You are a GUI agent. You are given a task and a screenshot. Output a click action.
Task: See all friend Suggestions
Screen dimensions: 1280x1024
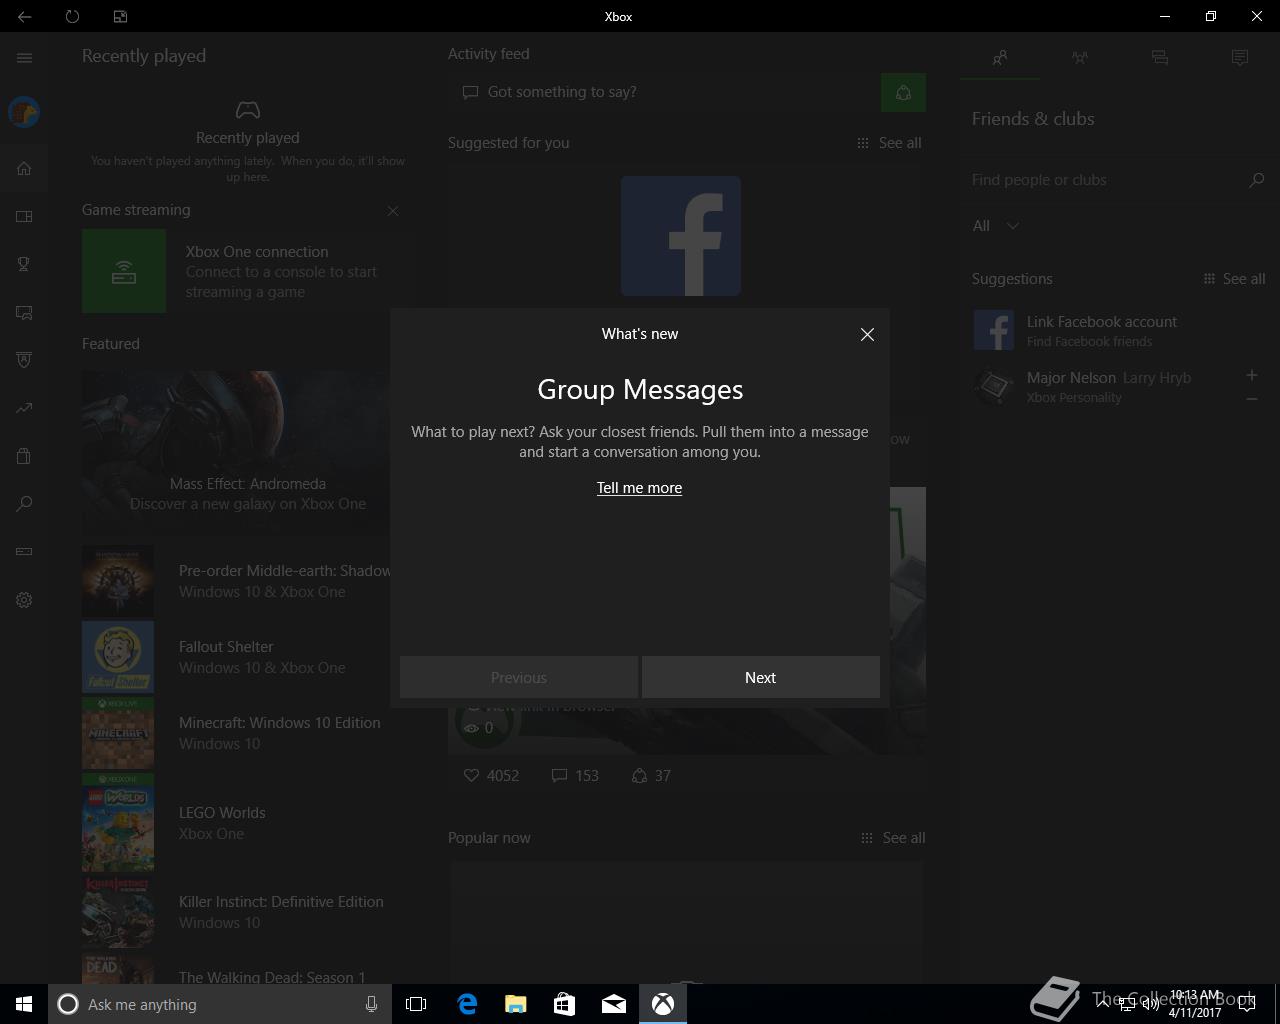(1234, 279)
